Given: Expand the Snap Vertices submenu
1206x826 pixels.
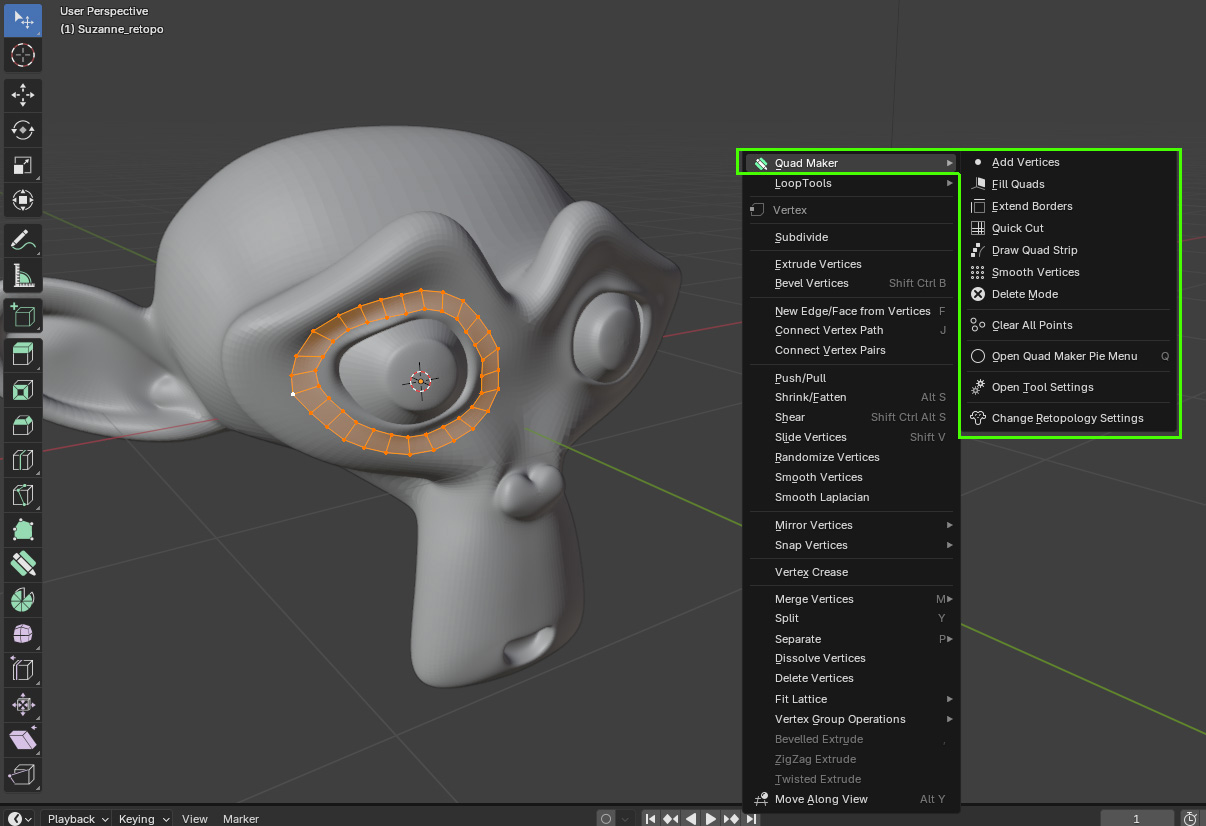Looking at the screenshot, I should pyautogui.click(x=851, y=545).
